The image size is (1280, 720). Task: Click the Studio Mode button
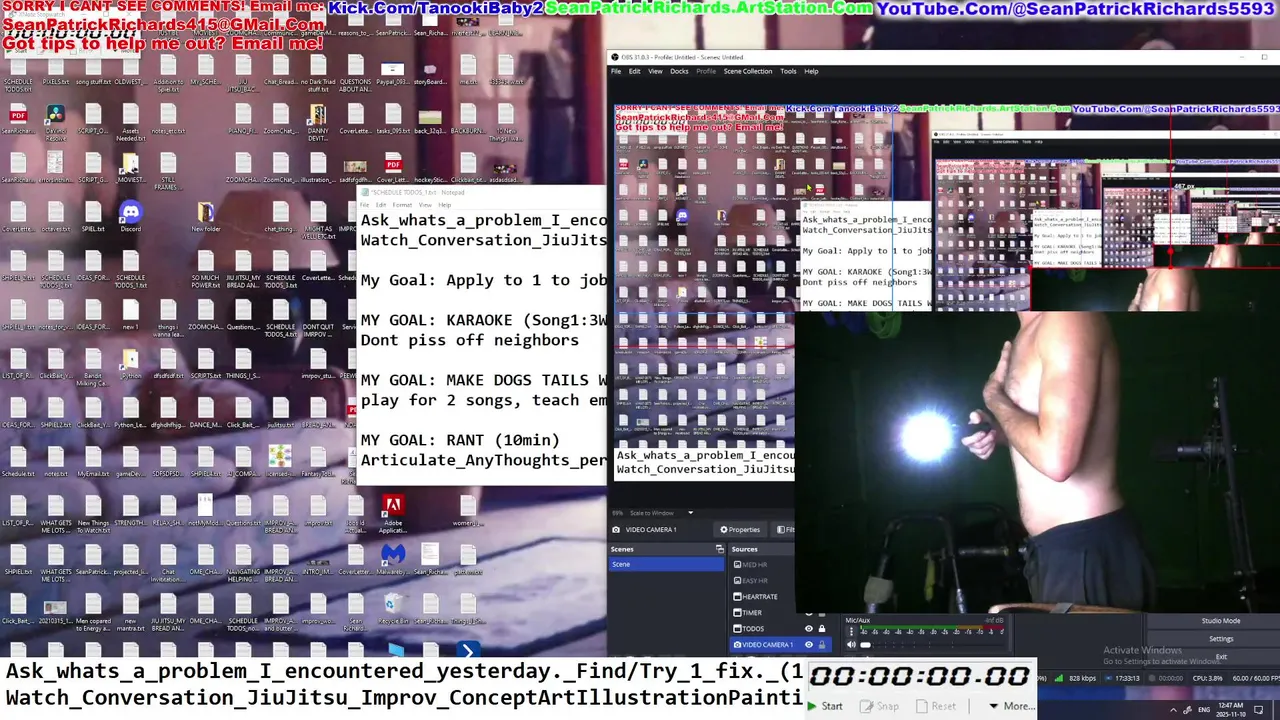click(x=1220, y=621)
